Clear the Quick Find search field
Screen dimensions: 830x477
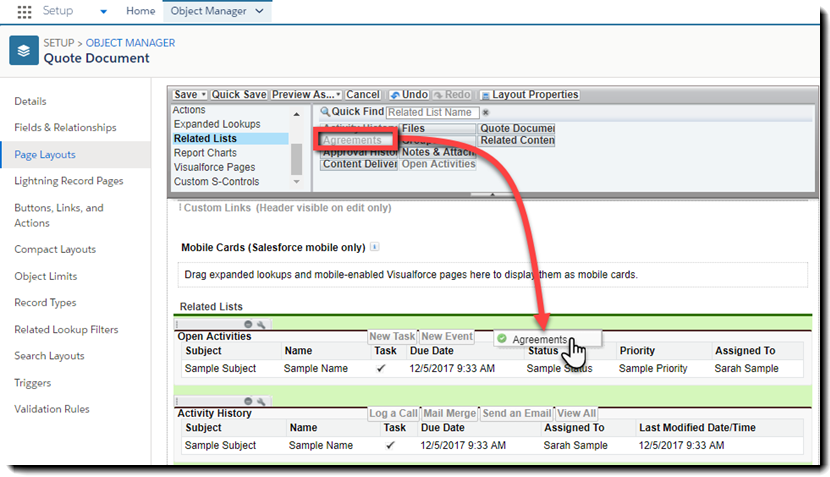pos(485,112)
